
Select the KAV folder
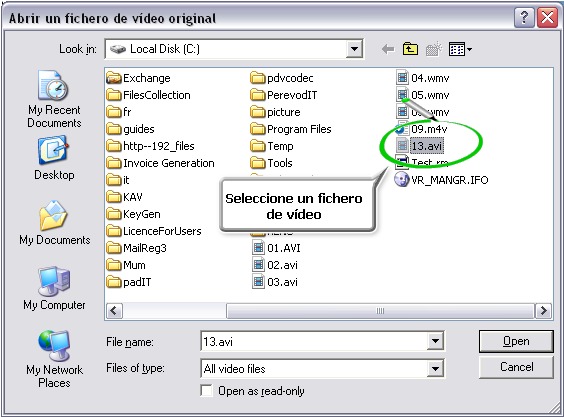[124, 197]
